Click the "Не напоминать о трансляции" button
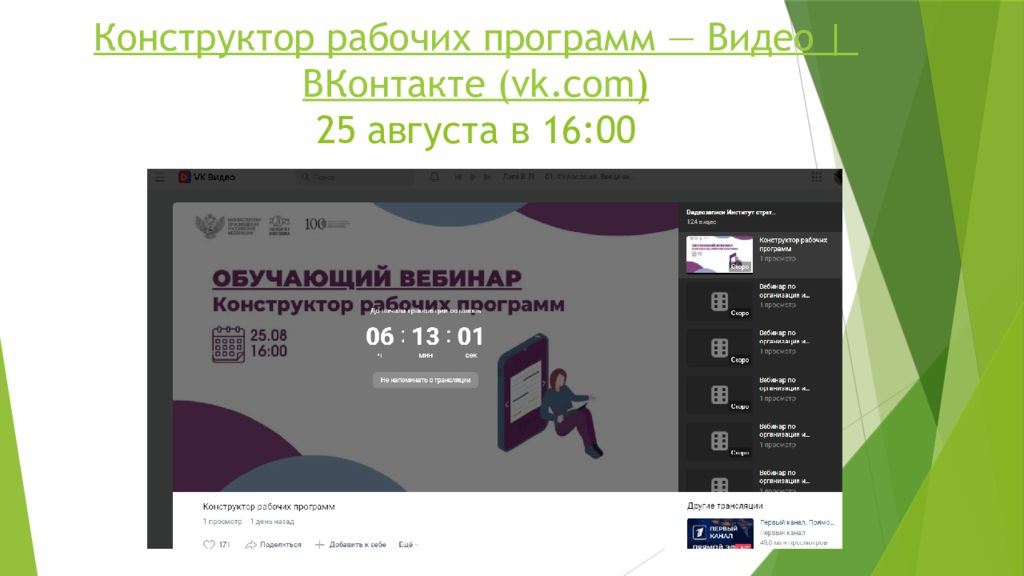1024x576 pixels. (x=425, y=379)
